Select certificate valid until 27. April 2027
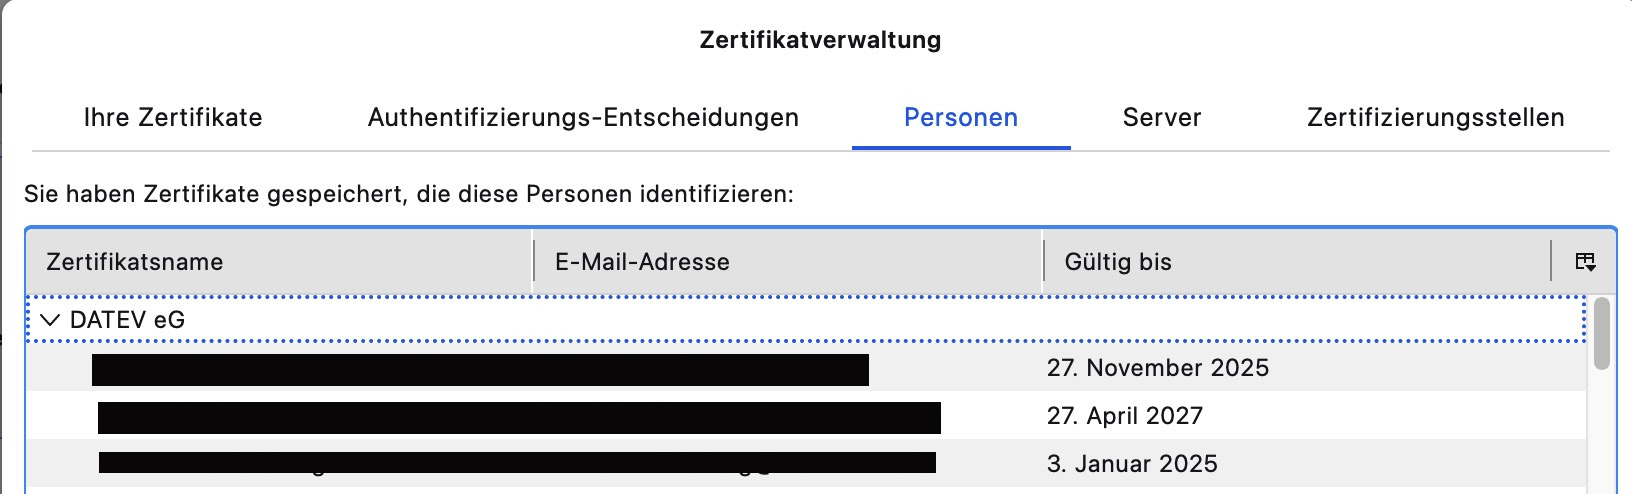The image size is (1632, 494). (x=1124, y=416)
